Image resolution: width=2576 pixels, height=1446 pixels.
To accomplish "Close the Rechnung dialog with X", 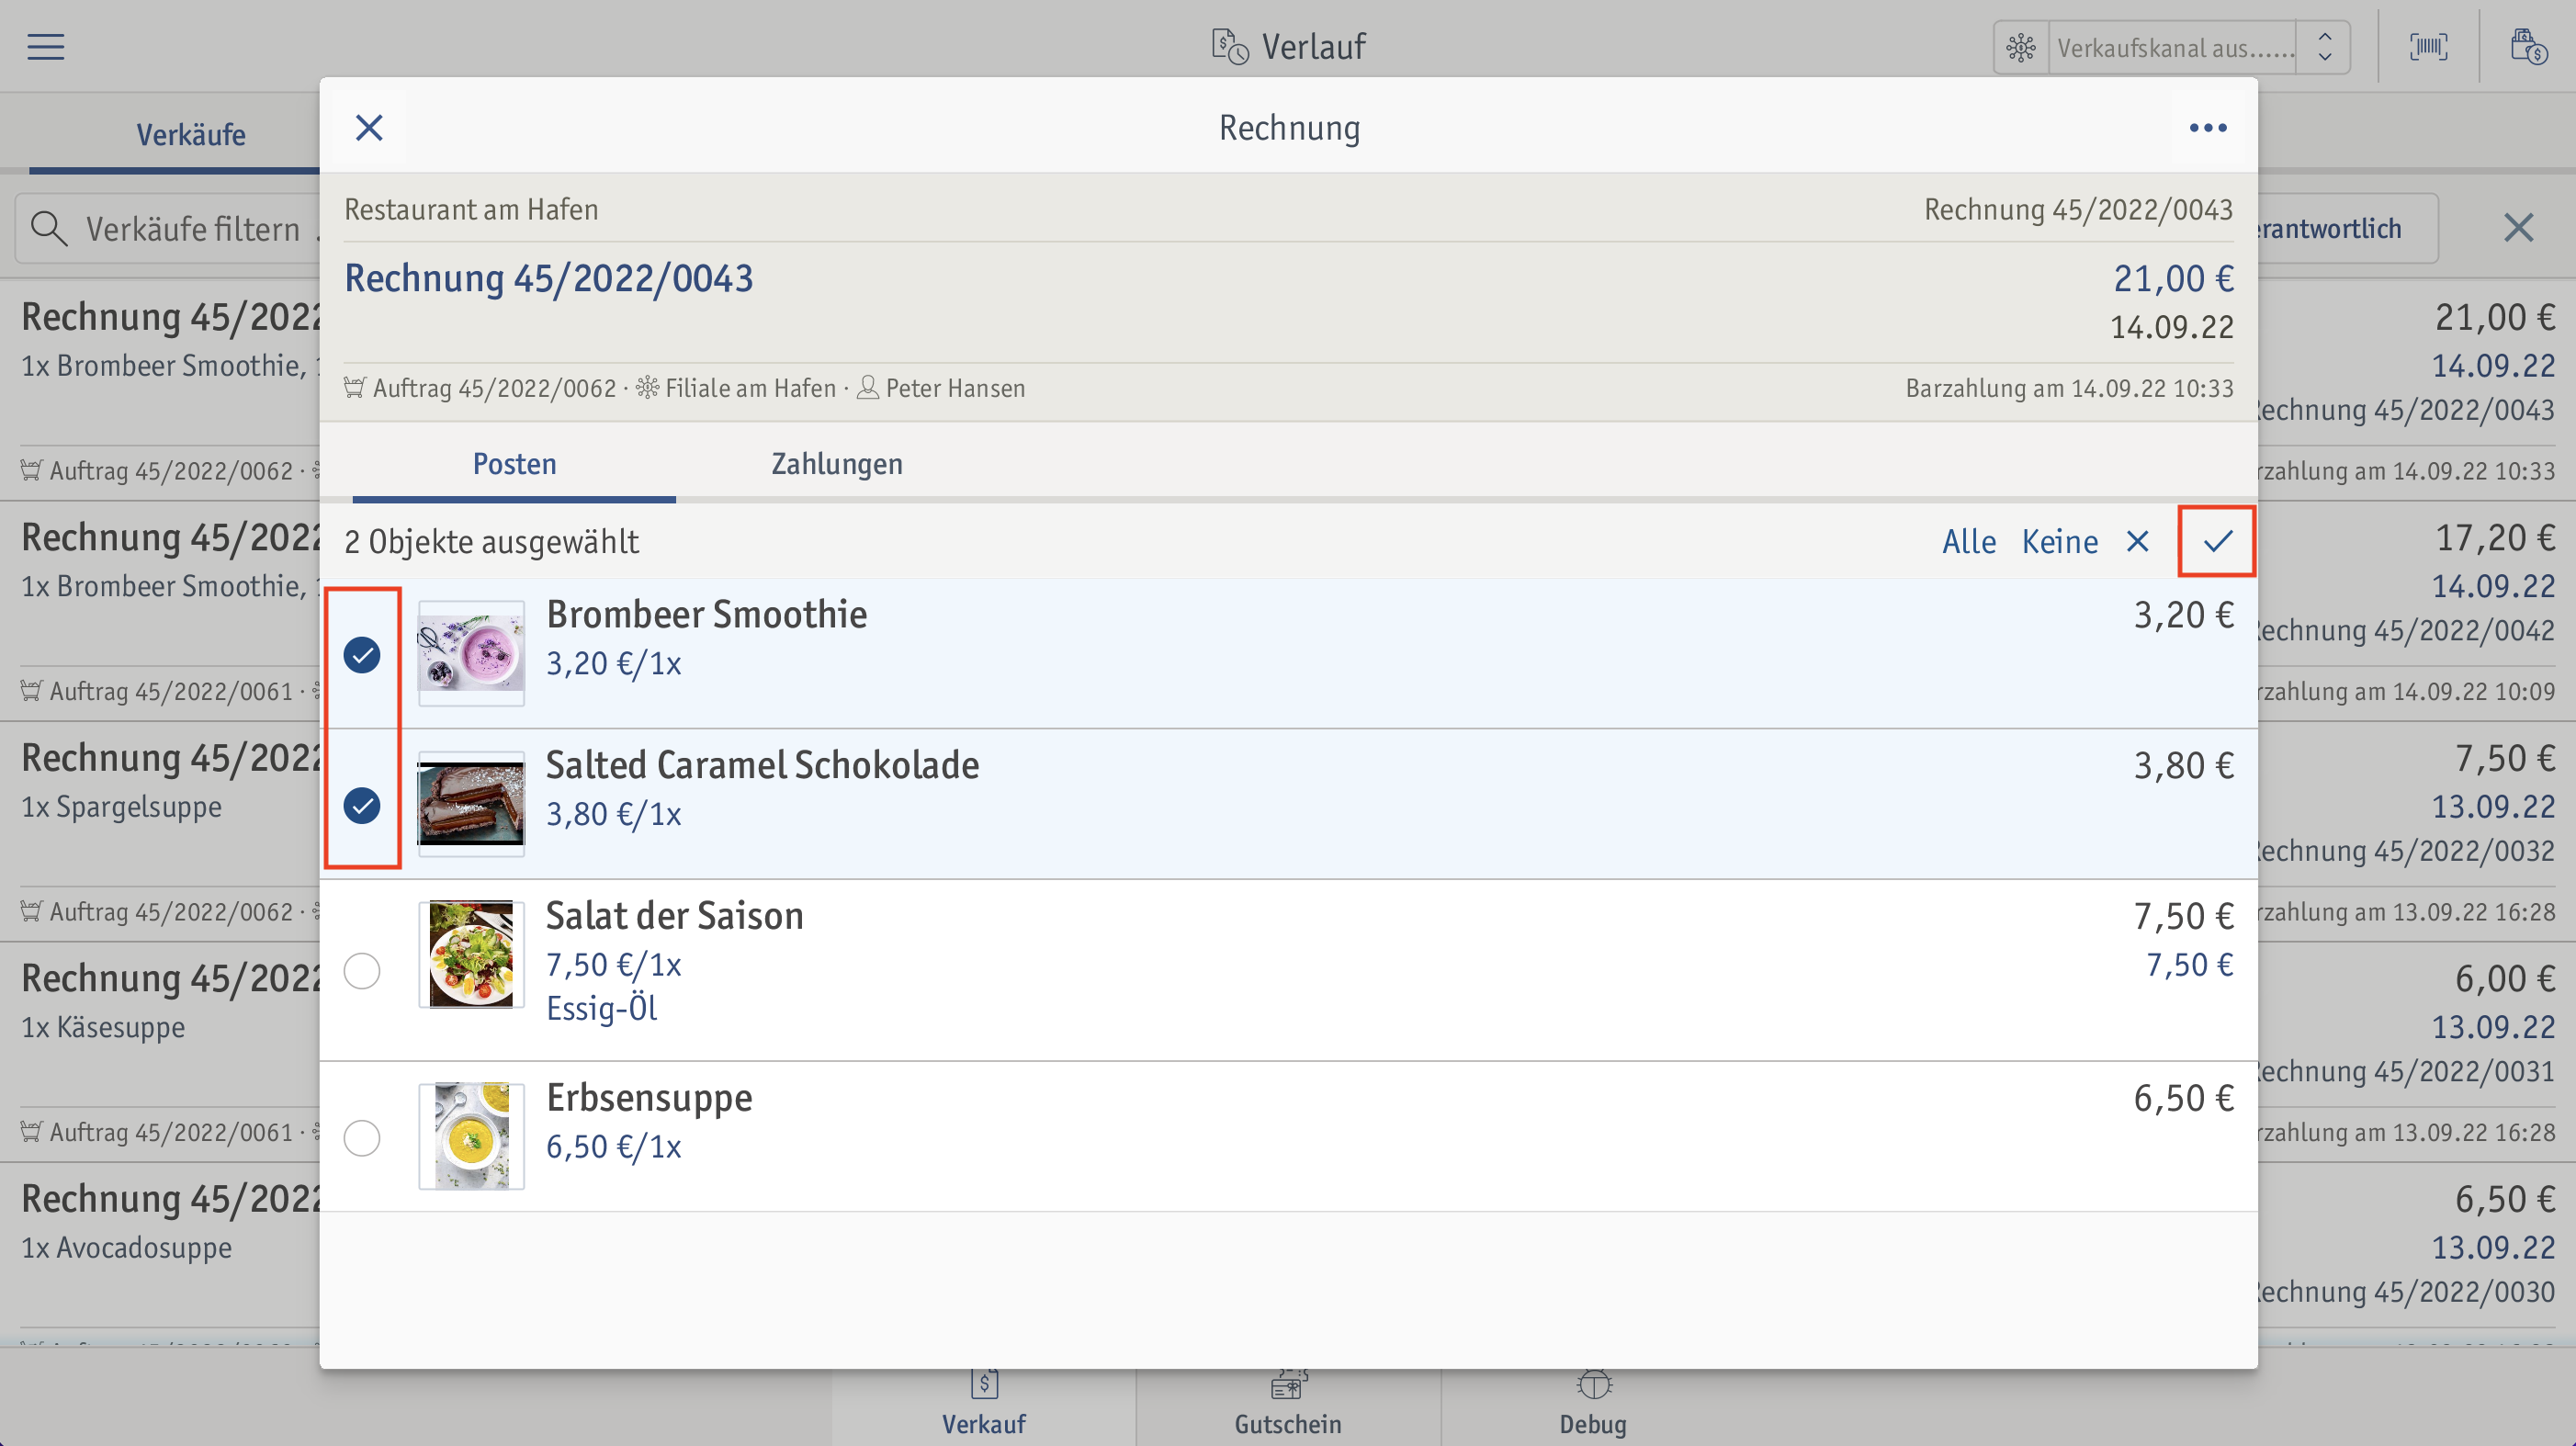I will [x=369, y=128].
